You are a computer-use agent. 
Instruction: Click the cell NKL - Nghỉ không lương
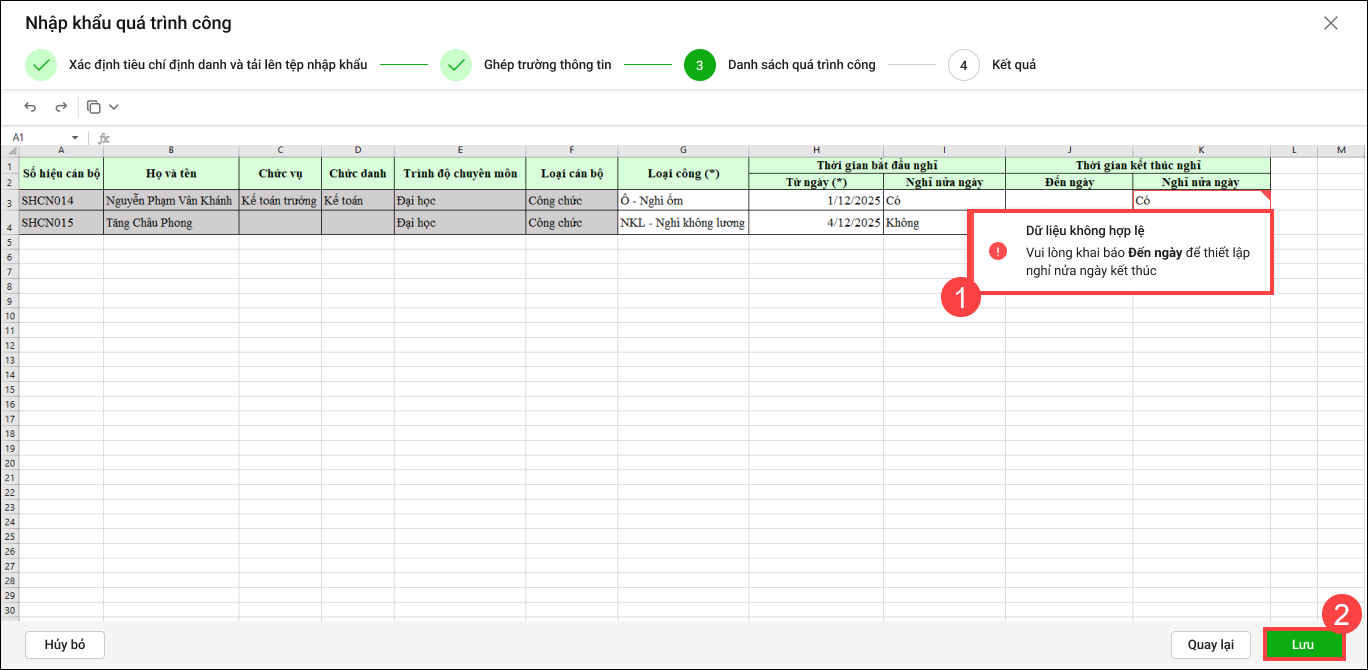[682, 223]
